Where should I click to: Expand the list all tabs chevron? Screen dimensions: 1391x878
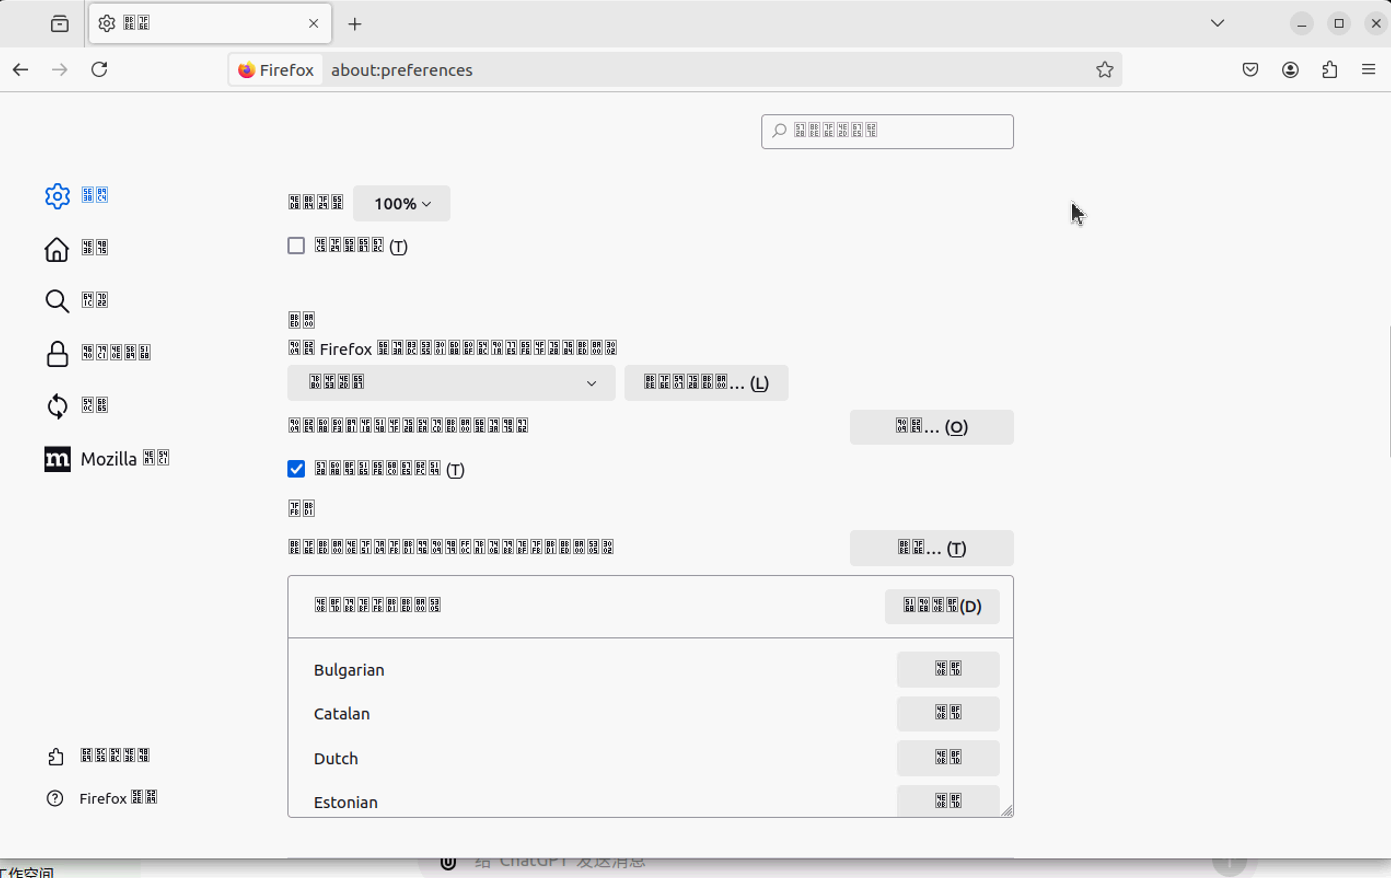pyautogui.click(x=1217, y=23)
